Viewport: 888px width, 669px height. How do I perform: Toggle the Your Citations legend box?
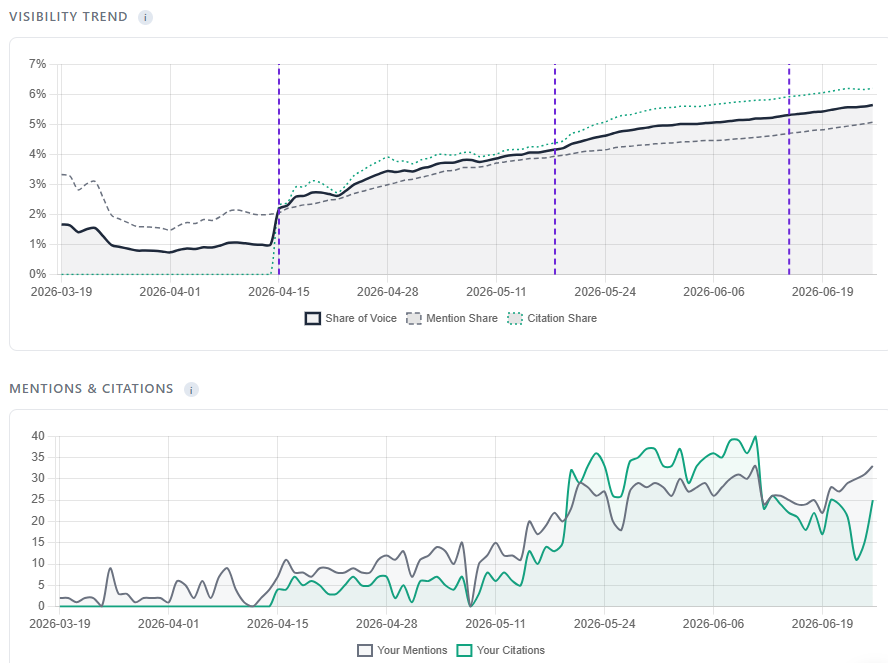[x=464, y=650]
